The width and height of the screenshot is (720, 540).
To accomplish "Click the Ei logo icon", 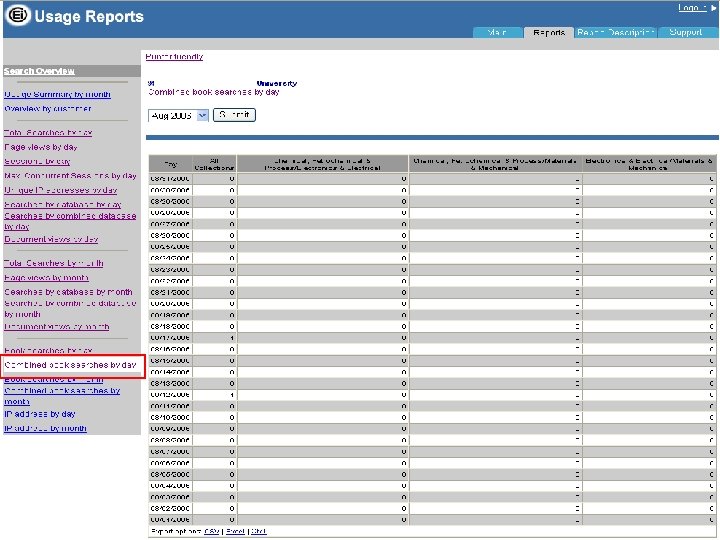I will 18,15.
